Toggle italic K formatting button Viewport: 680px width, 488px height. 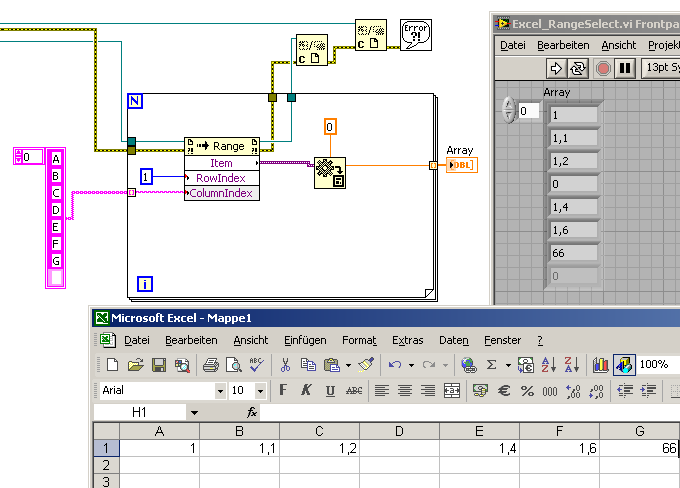(306, 390)
